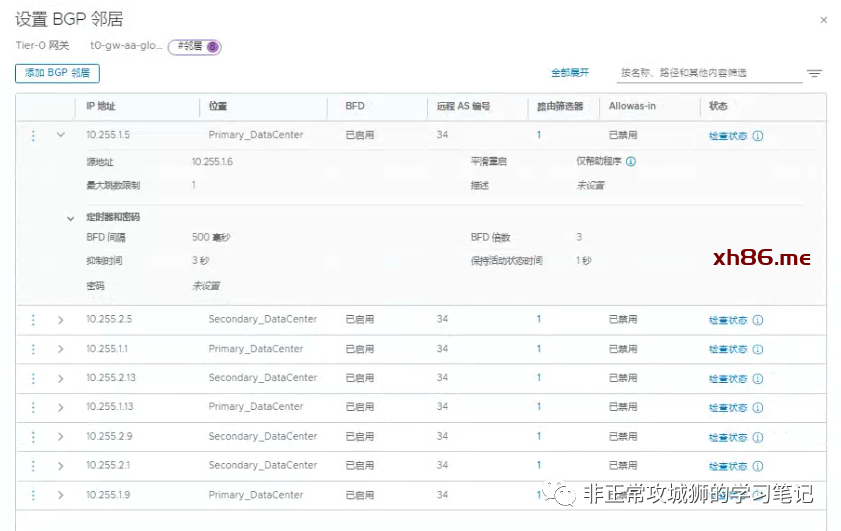The height and width of the screenshot is (531, 841).
Task: Click info icon next to 10.255.1.5 status
Action: [x=757, y=136]
